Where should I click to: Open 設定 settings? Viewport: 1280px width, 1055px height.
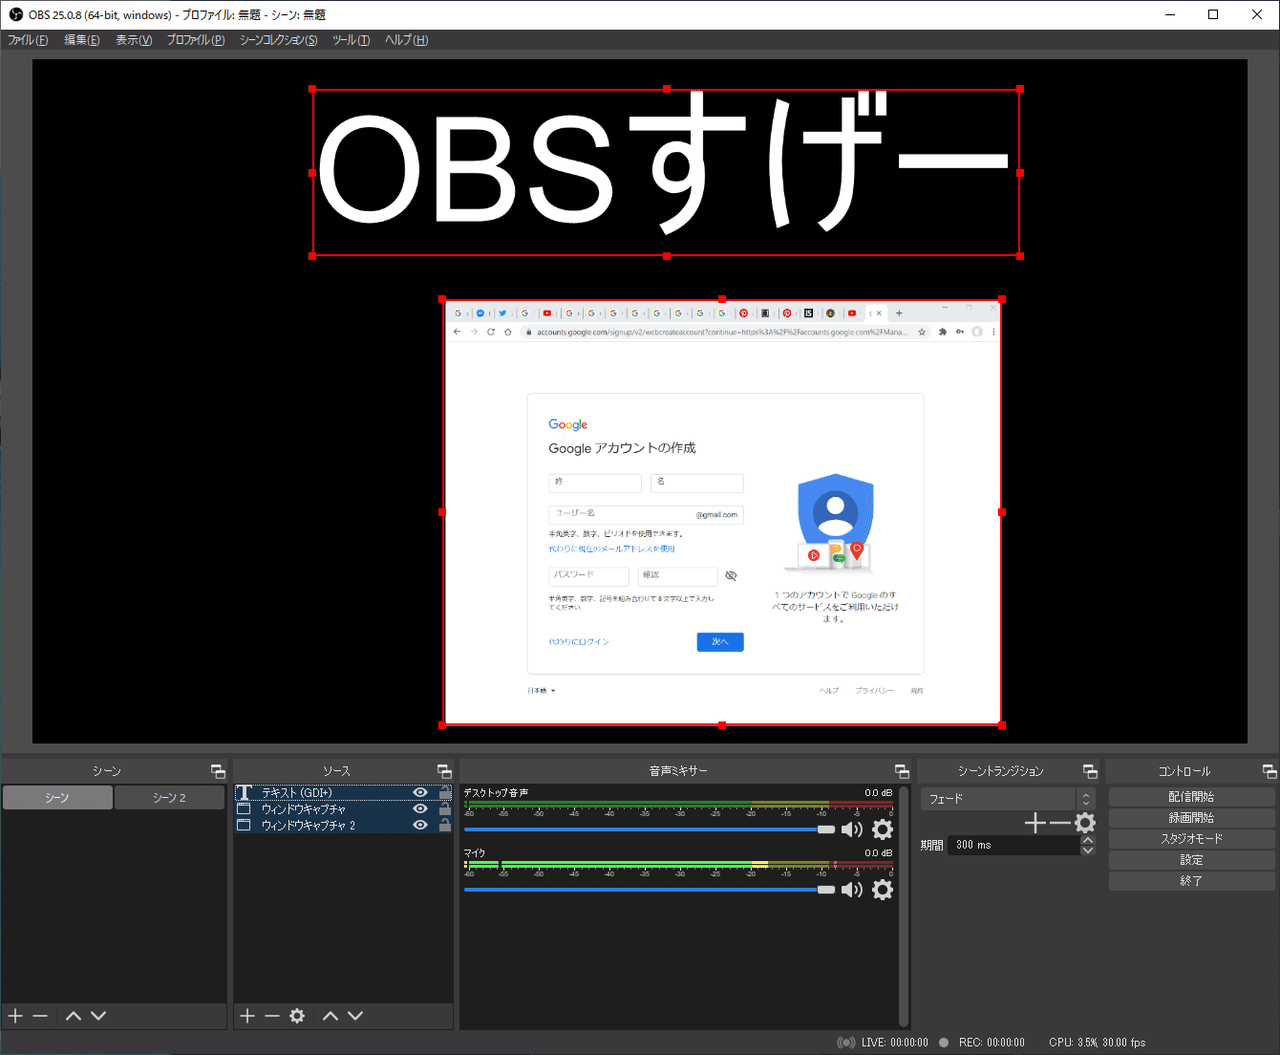point(1191,860)
